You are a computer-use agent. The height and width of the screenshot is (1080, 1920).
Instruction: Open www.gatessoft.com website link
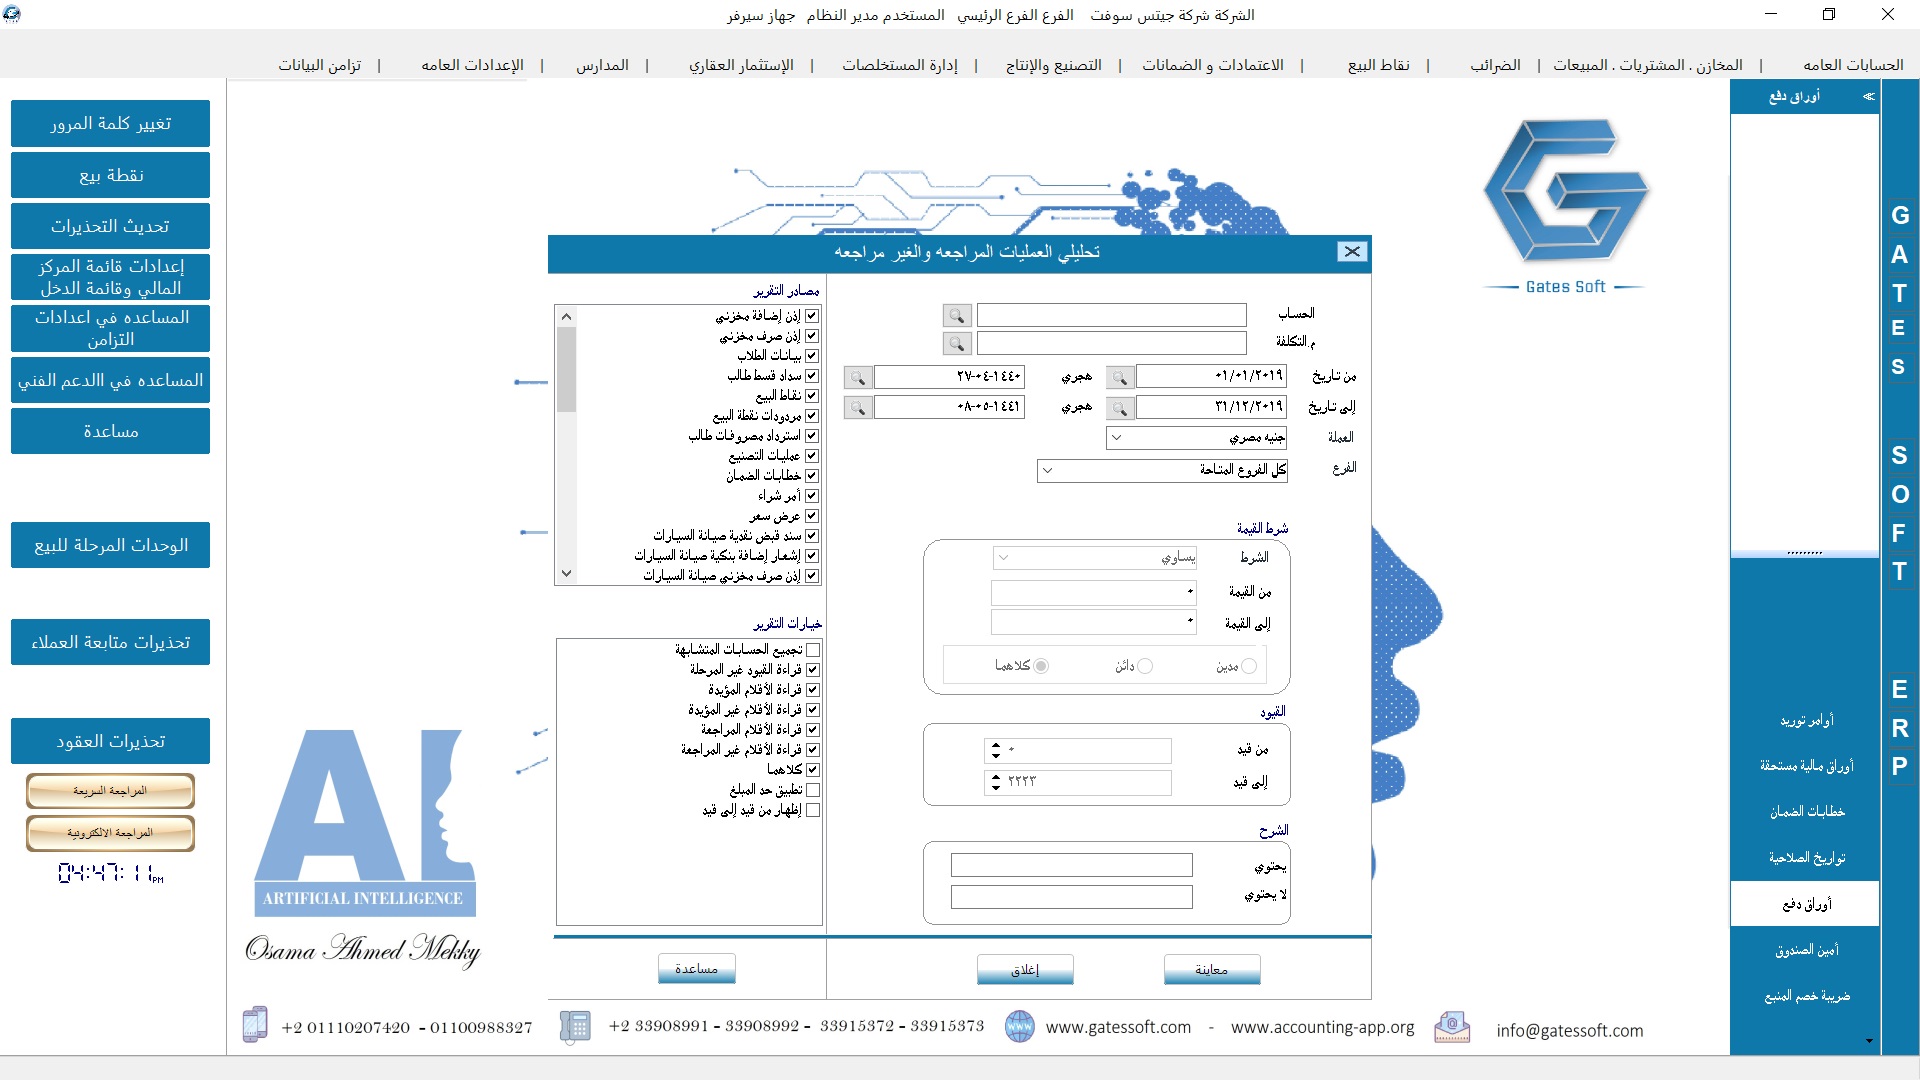pyautogui.click(x=1118, y=1027)
